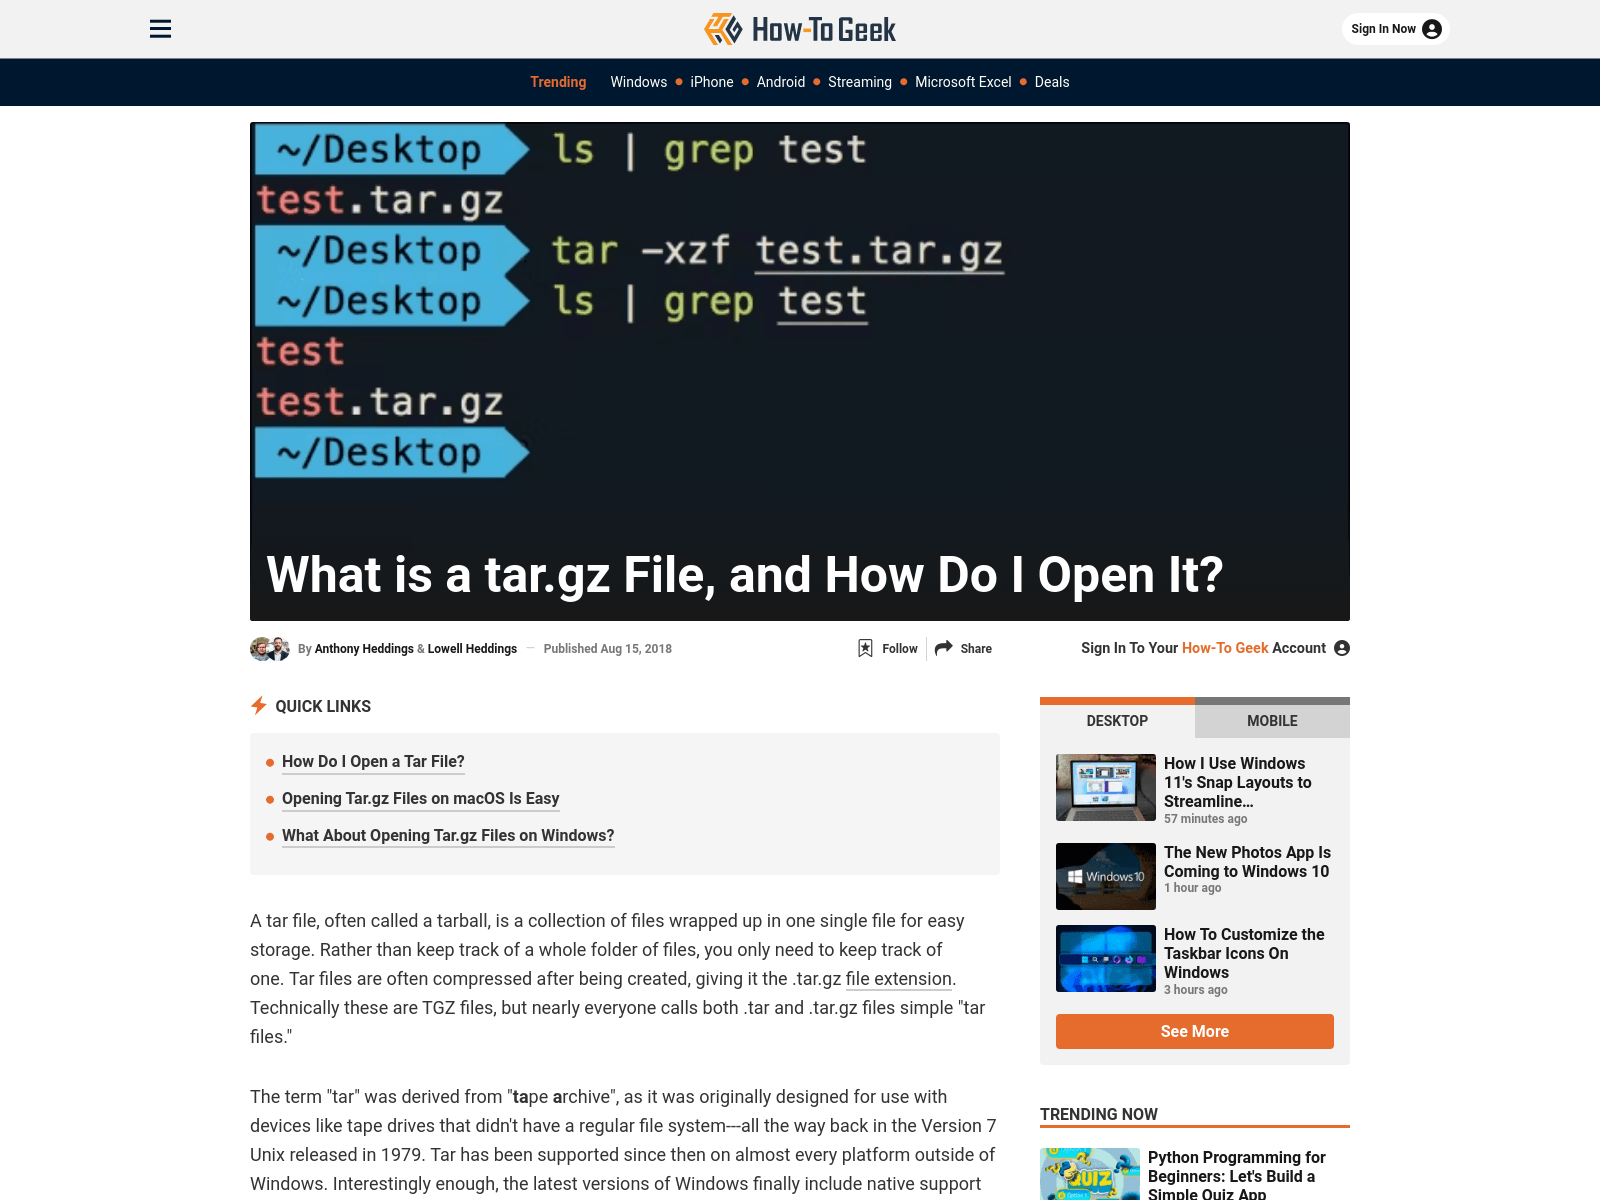Open 'How I Use Windows 11's Snap Layouts' headline
This screenshot has width=1600, height=1200.
pyautogui.click(x=1238, y=782)
